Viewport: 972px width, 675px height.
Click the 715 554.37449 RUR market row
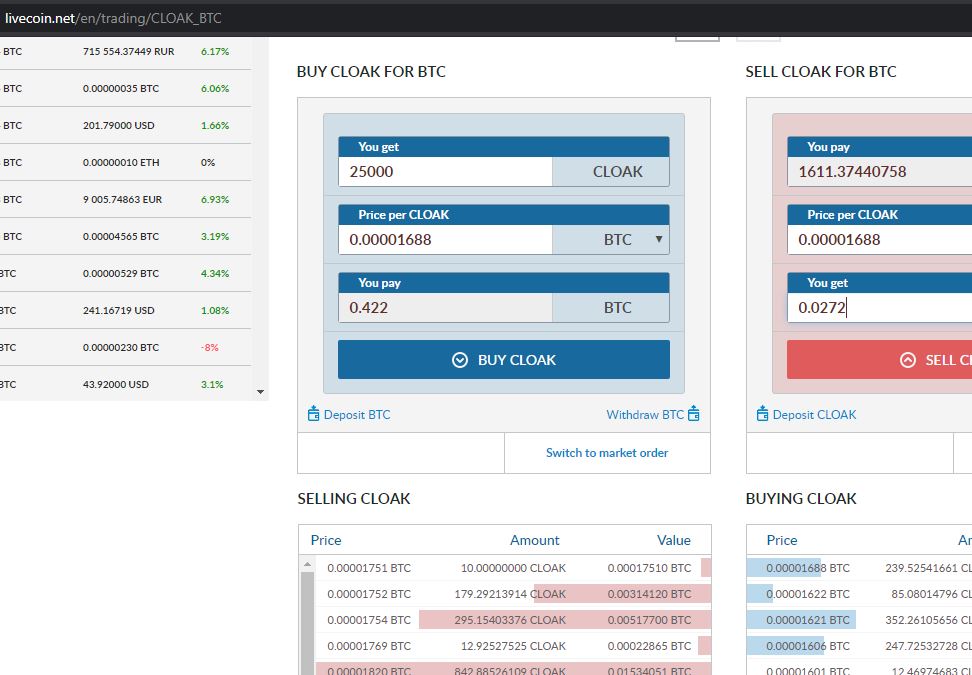pos(125,51)
